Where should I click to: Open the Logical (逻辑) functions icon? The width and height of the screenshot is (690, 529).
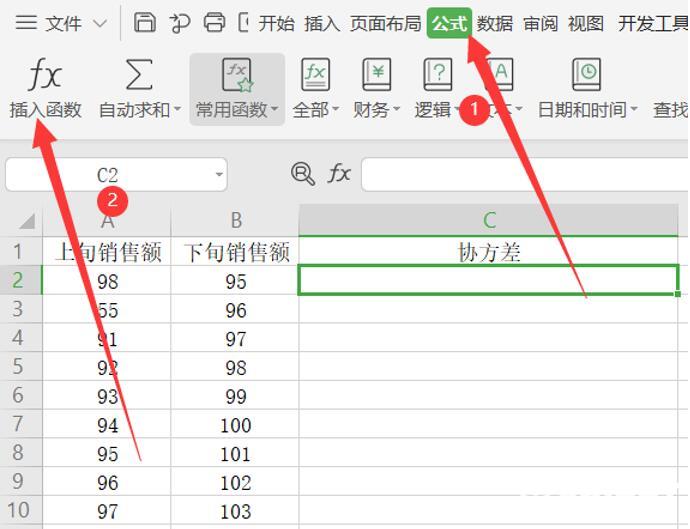tap(437, 74)
